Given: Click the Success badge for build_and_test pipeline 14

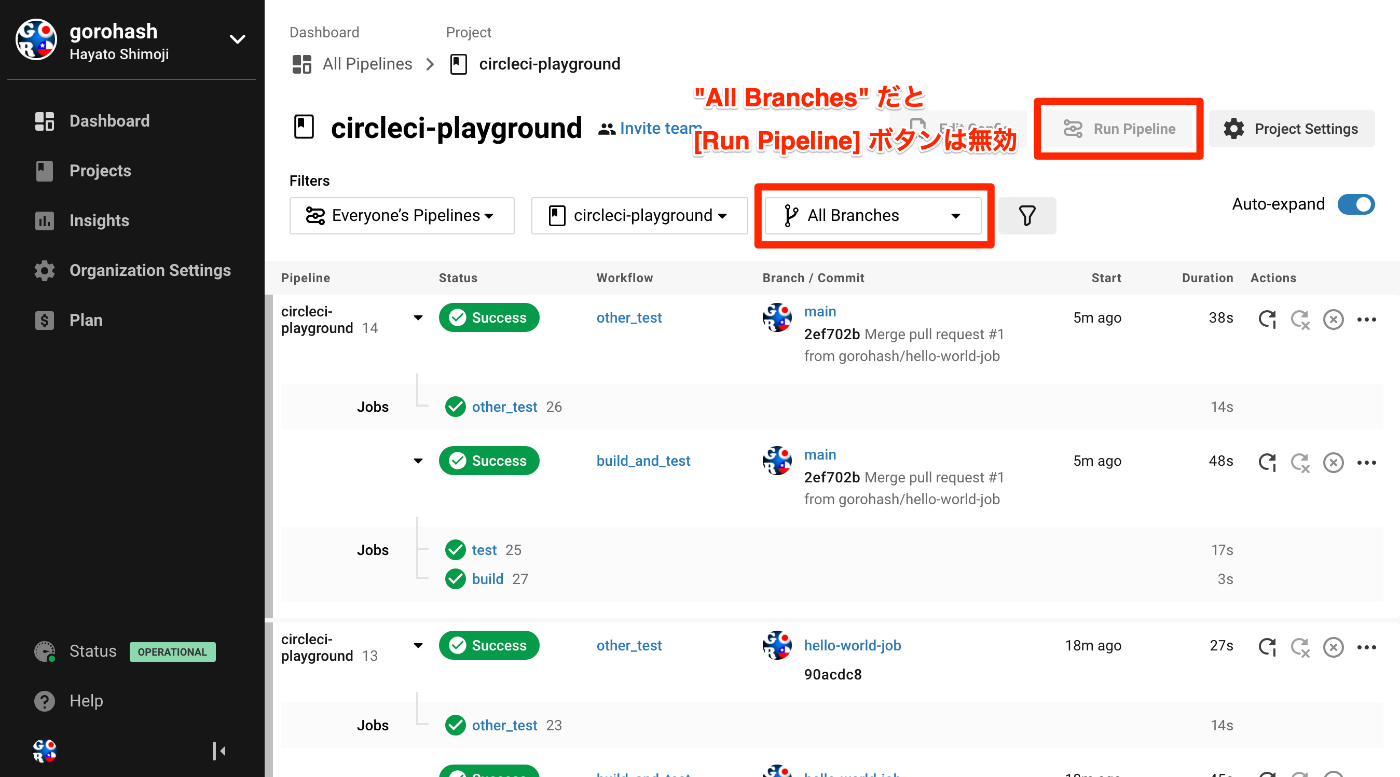Looking at the screenshot, I should pyautogui.click(x=489, y=461).
